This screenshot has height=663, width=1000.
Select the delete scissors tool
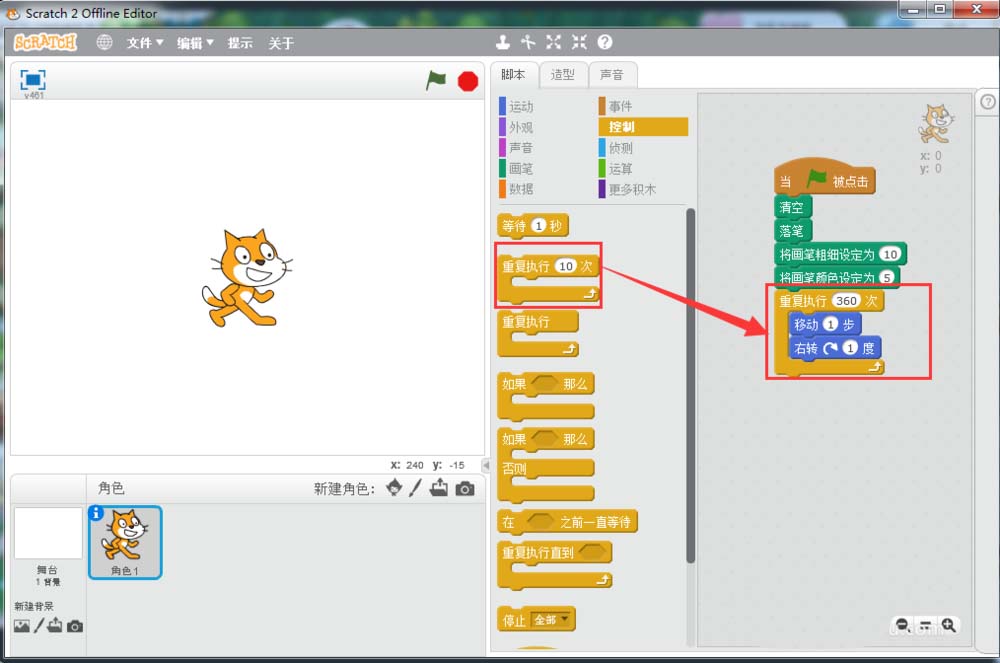(x=528, y=42)
